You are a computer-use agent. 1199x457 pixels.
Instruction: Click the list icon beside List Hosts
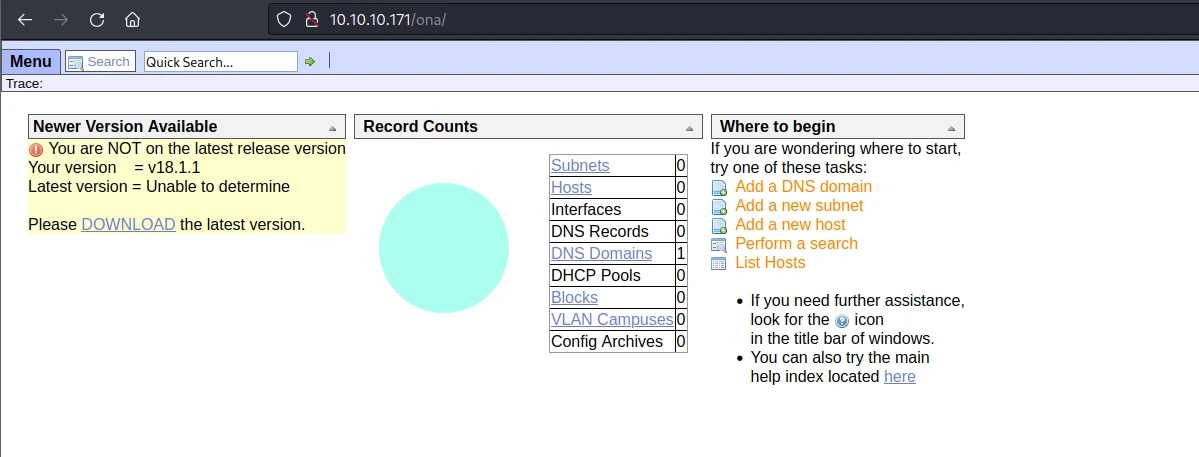719,264
